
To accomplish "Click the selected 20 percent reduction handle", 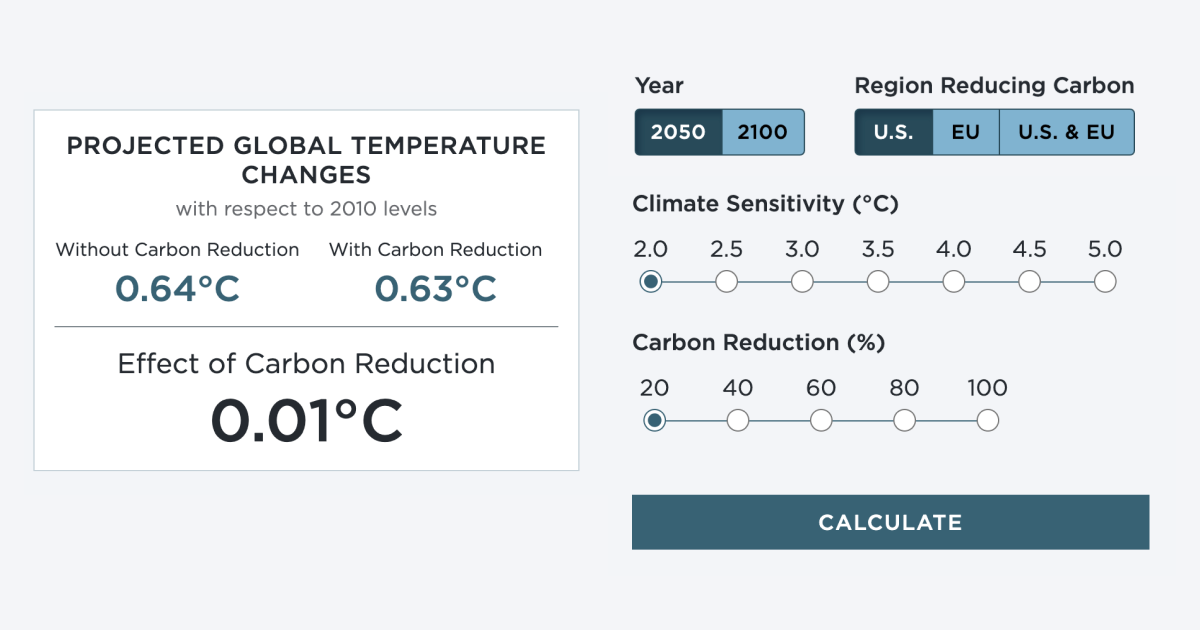I will point(655,420).
